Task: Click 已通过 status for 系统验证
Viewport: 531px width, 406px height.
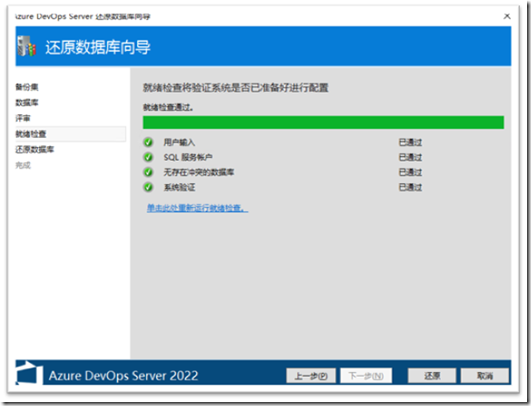Action: (x=410, y=187)
